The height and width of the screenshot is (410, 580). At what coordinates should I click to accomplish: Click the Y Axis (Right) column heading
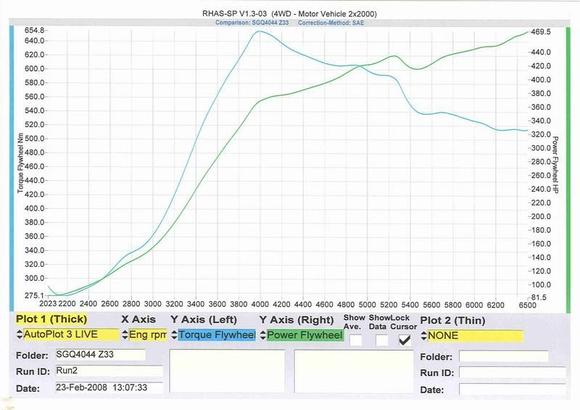[x=296, y=320]
